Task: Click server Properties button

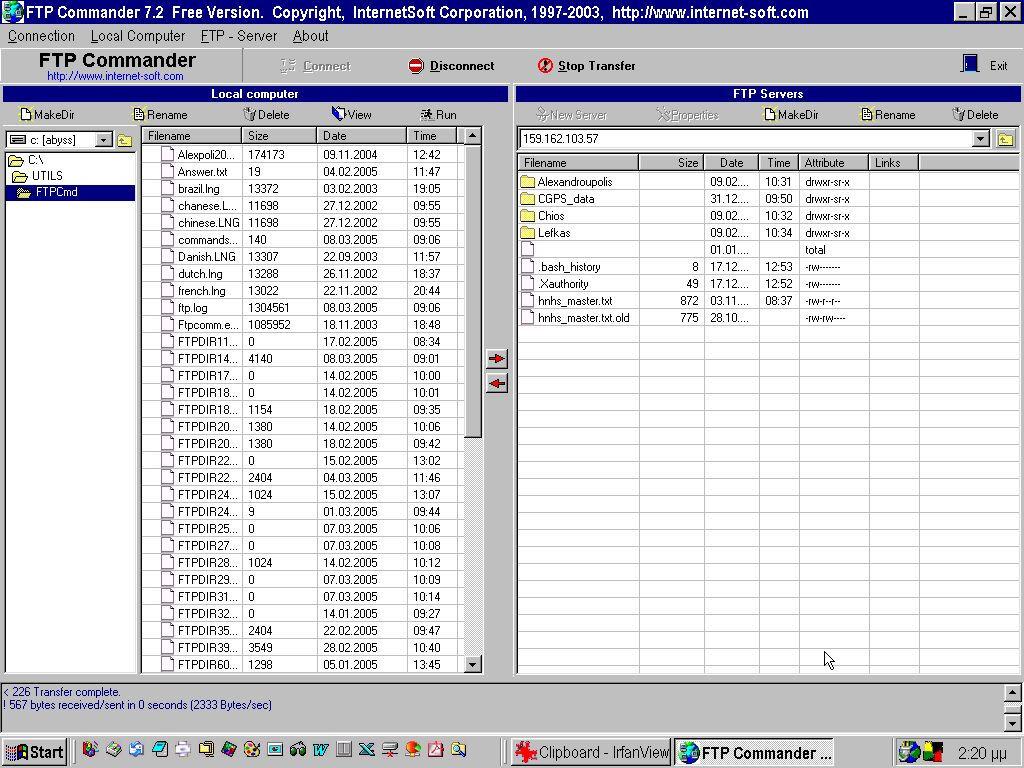Action: pos(687,114)
